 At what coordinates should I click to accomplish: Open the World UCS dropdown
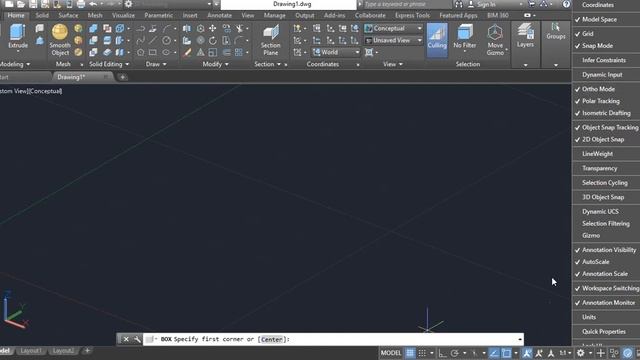coord(337,52)
